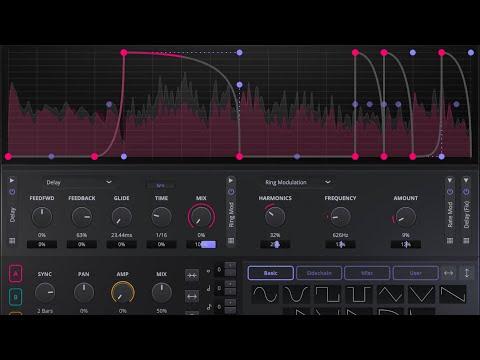The height and width of the screenshot is (360, 480).
Task: Flip the shape vertically with the up-down arrow icon
Action: [x=467, y=273]
